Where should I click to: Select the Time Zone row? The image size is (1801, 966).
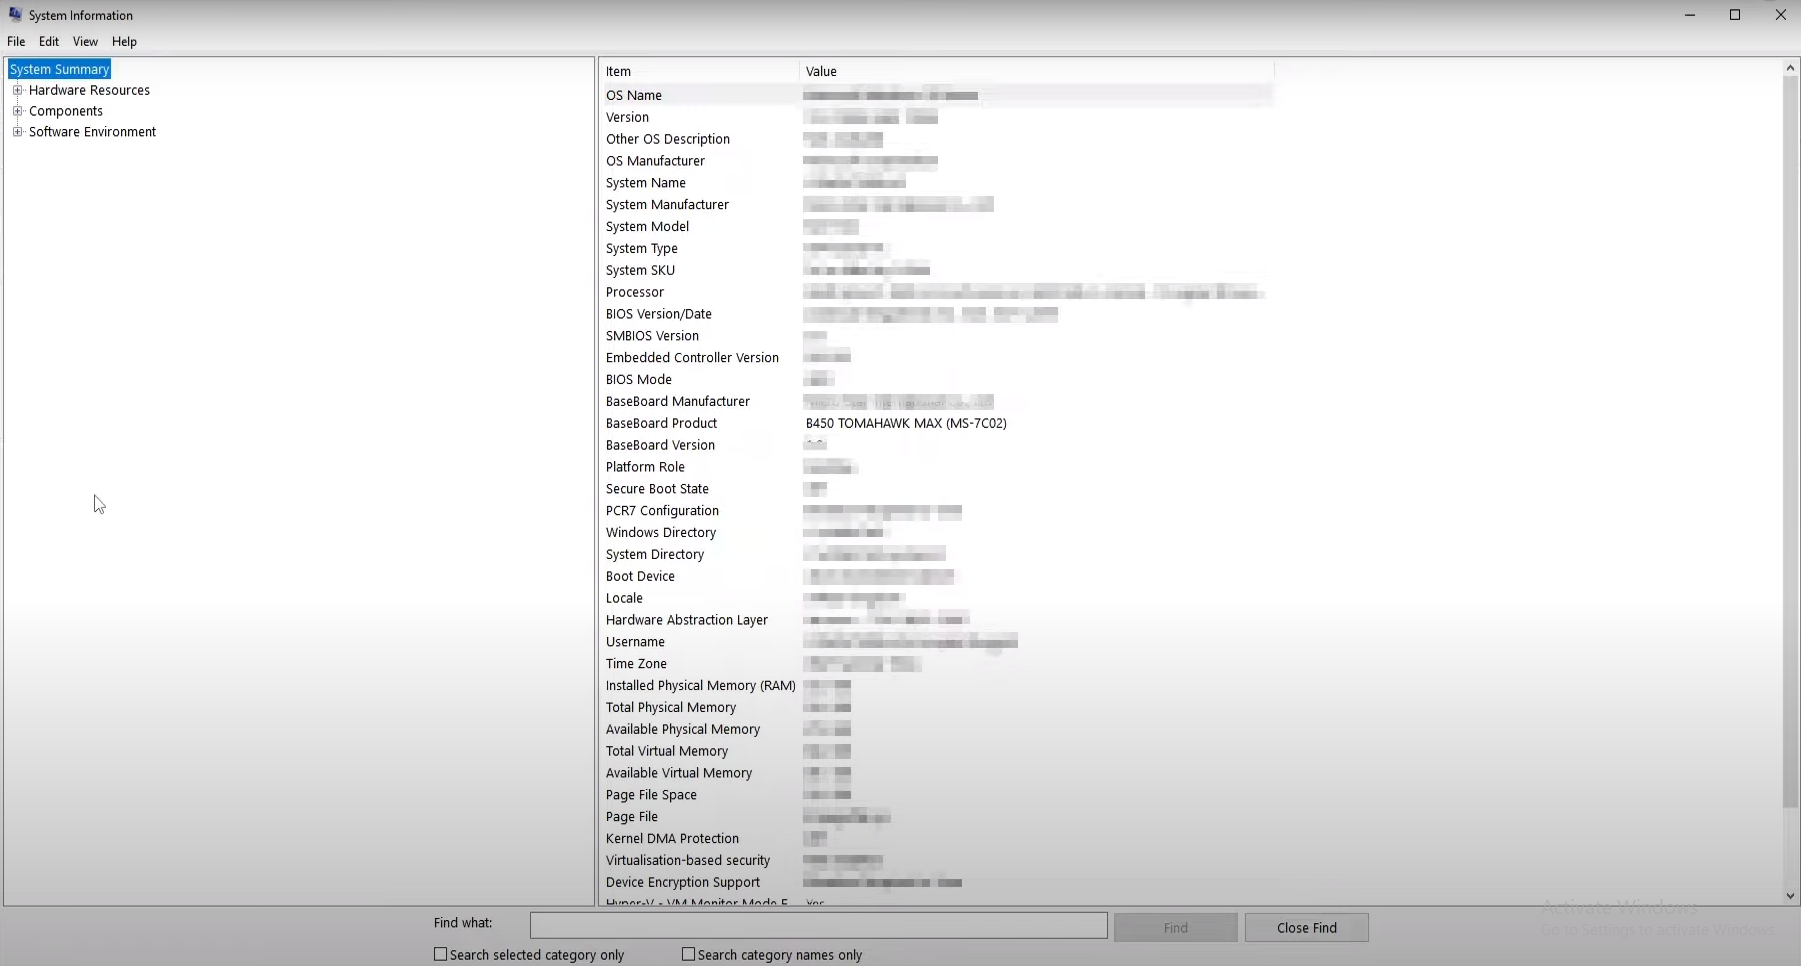(937, 664)
